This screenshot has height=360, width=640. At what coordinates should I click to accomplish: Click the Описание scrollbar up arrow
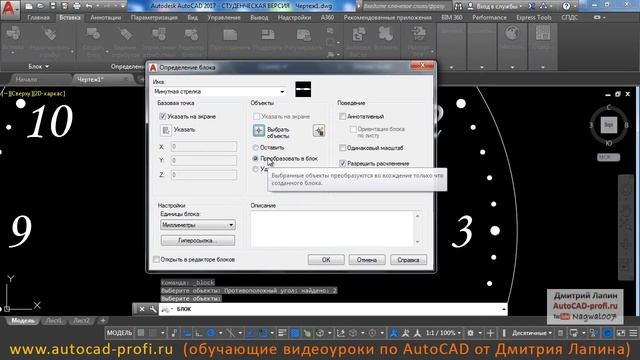[418, 216]
